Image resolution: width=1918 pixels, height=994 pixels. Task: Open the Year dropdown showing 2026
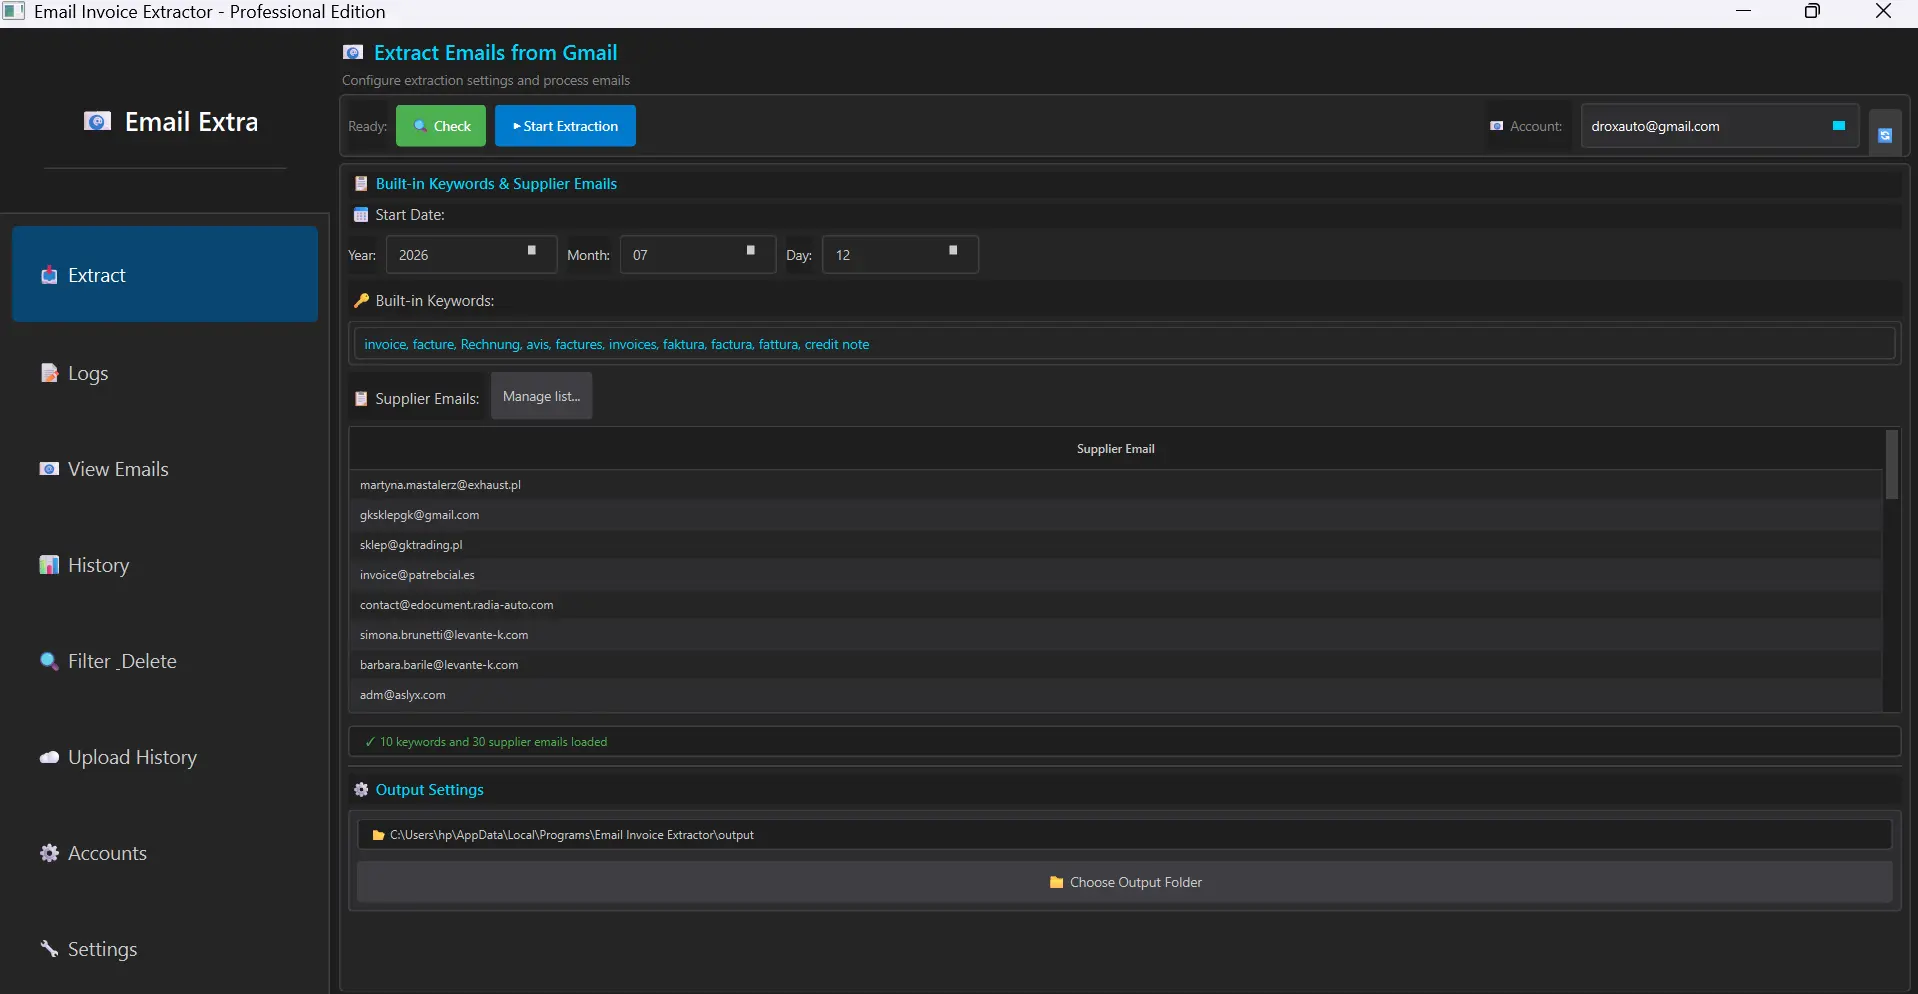pyautogui.click(x=471, y=254)
